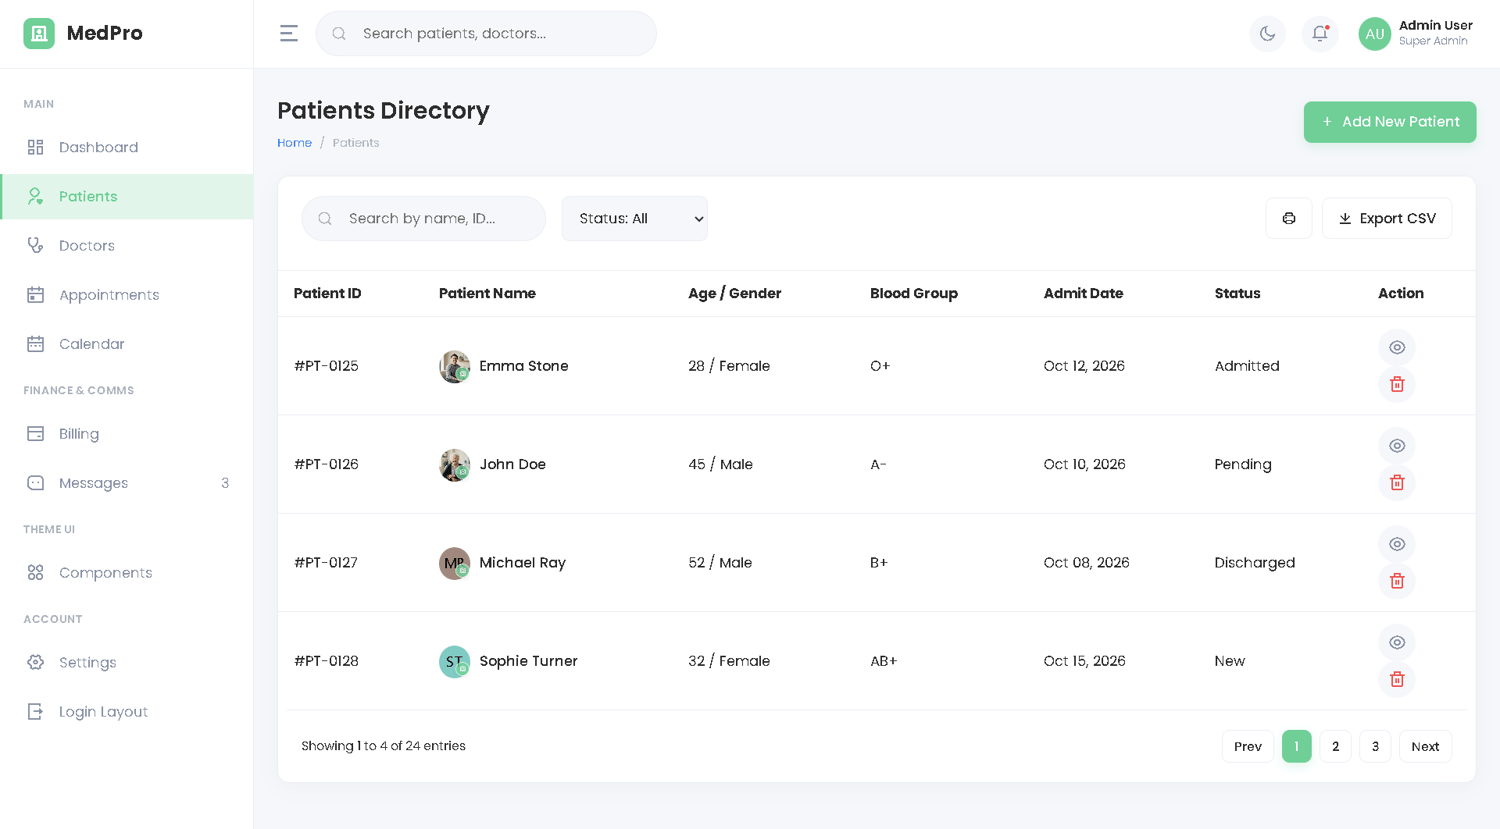
Task: Open the notifications bell
Action: [x=1320, y=34]
